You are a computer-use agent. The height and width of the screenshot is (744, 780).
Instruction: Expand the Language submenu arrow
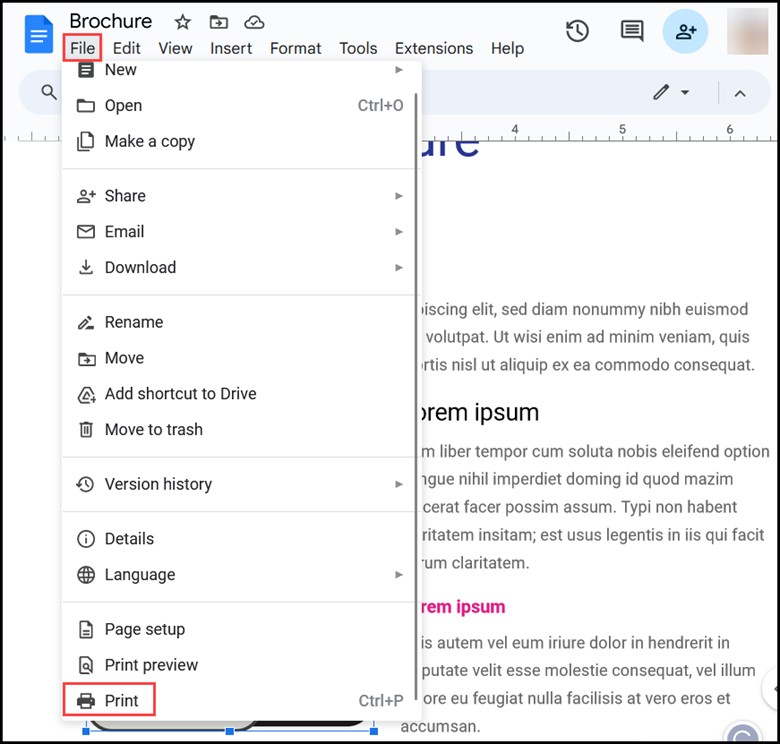point(398,575)
